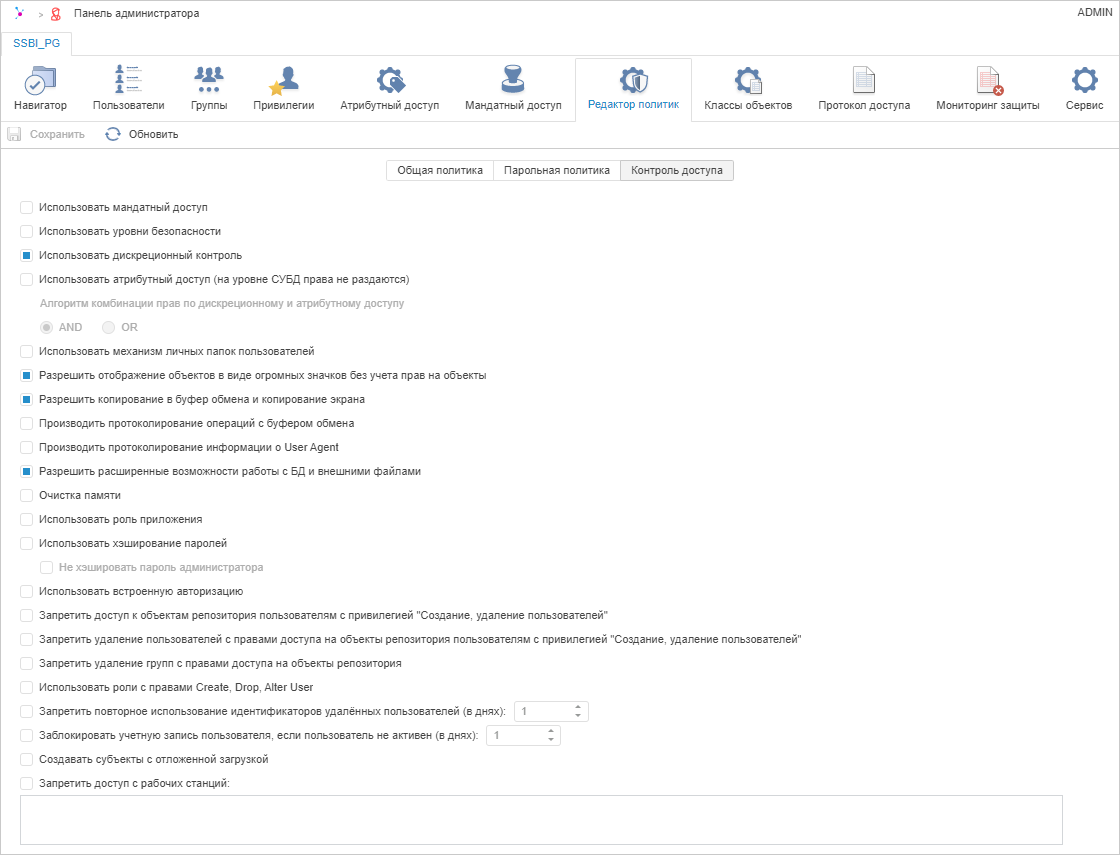Viewport: 1120px width, 855px height.
Task: Click the home logo icon in breadcrumb
Action: pos(19,13)
